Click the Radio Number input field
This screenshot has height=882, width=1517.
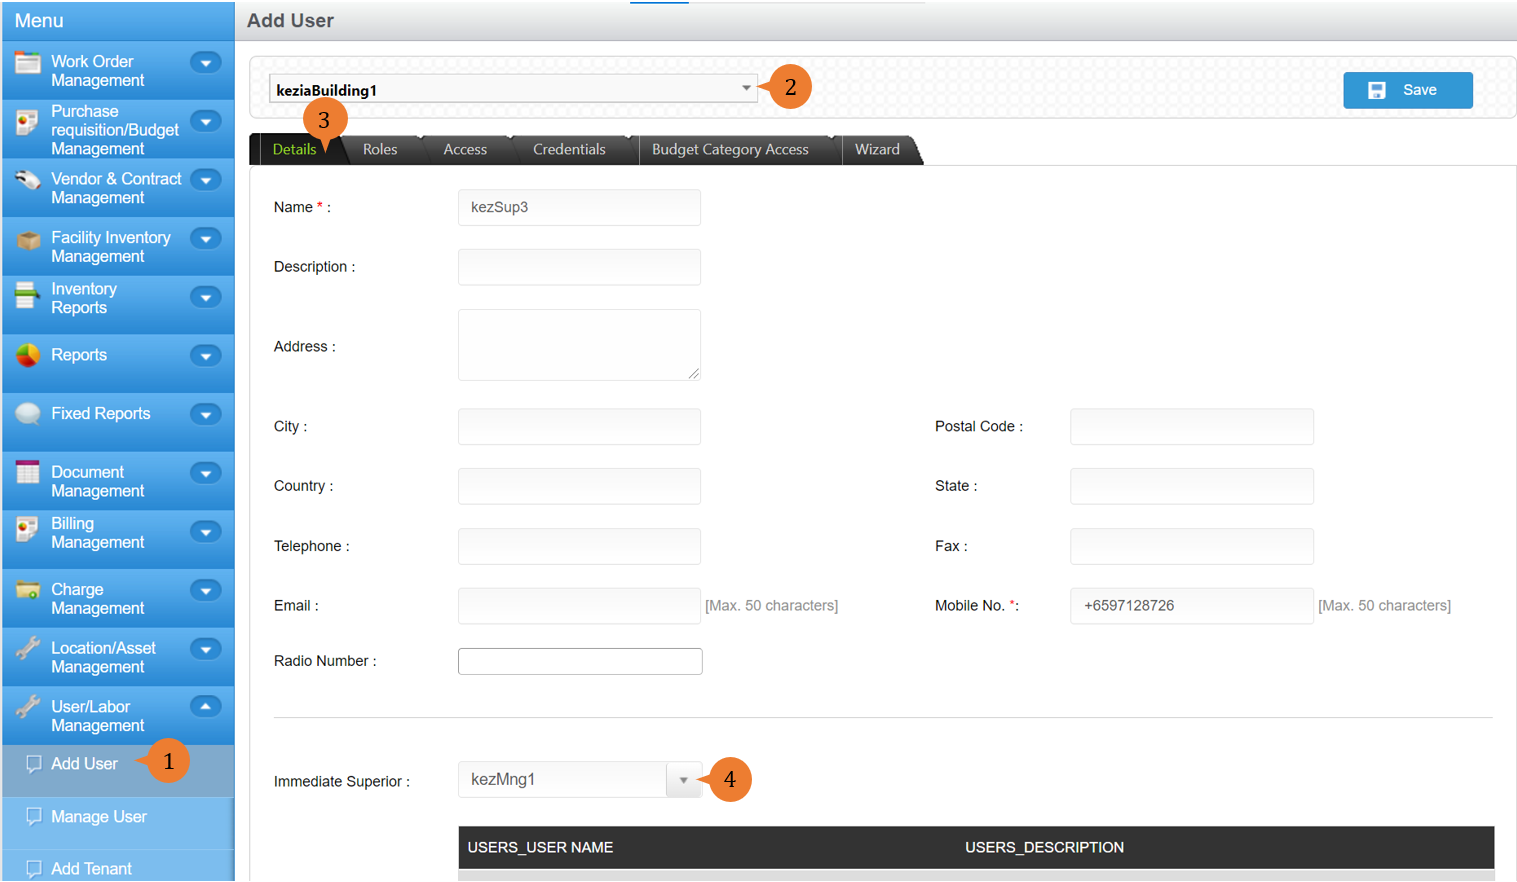point(580,661)
